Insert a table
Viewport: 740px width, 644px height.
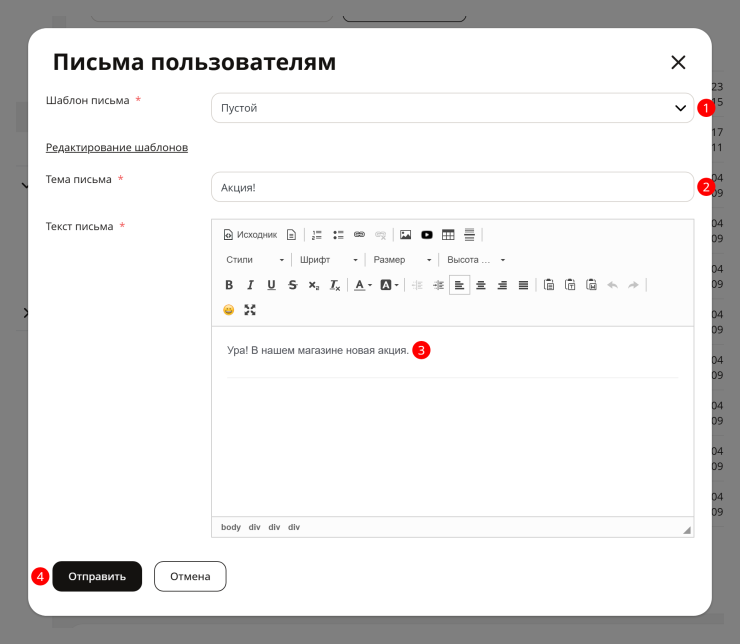pyautogui.click(x=448, y=234)
